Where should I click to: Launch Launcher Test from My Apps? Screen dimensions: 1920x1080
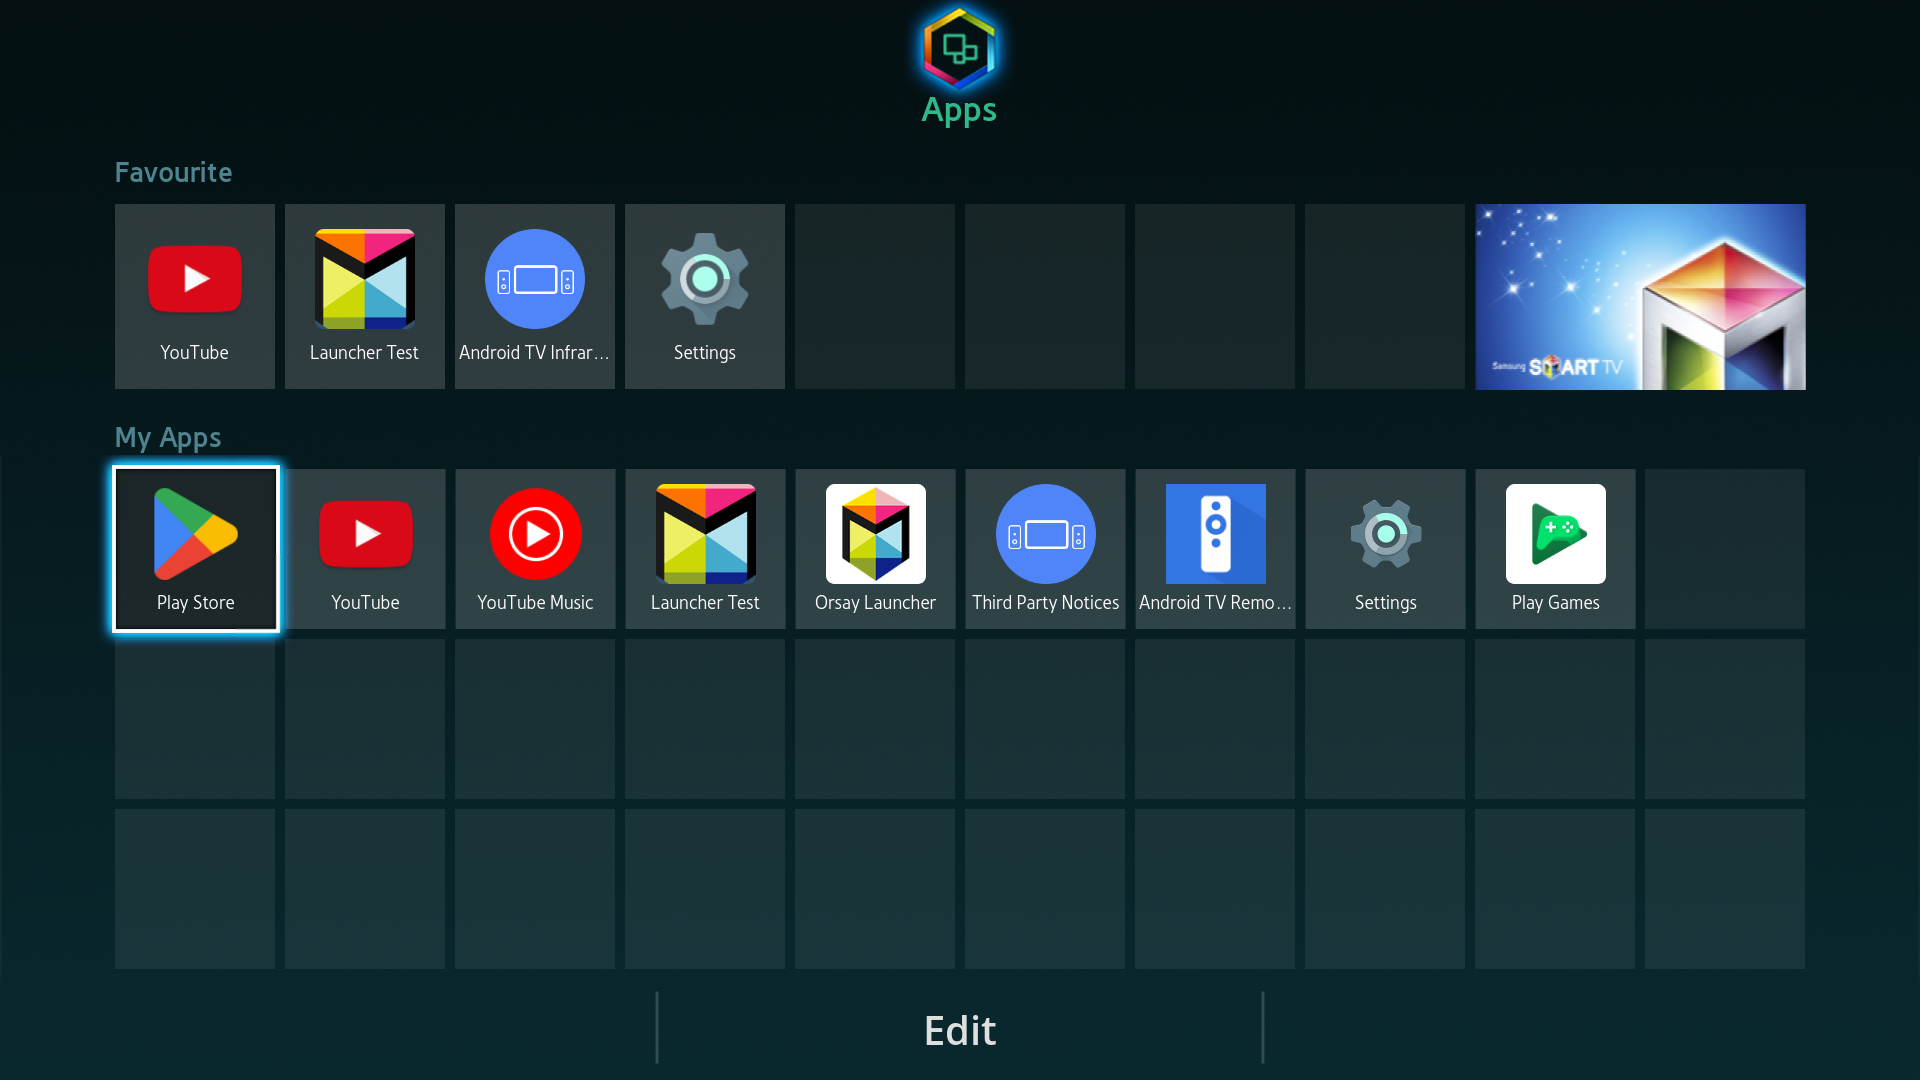click(705, 549)
